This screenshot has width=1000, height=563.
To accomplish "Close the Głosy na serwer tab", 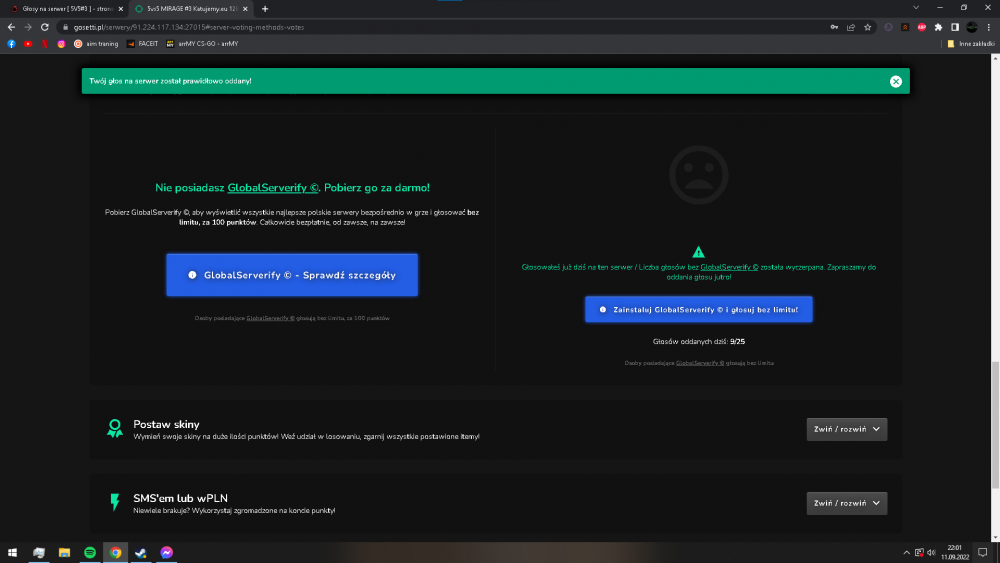I will (x=121, y=9).
